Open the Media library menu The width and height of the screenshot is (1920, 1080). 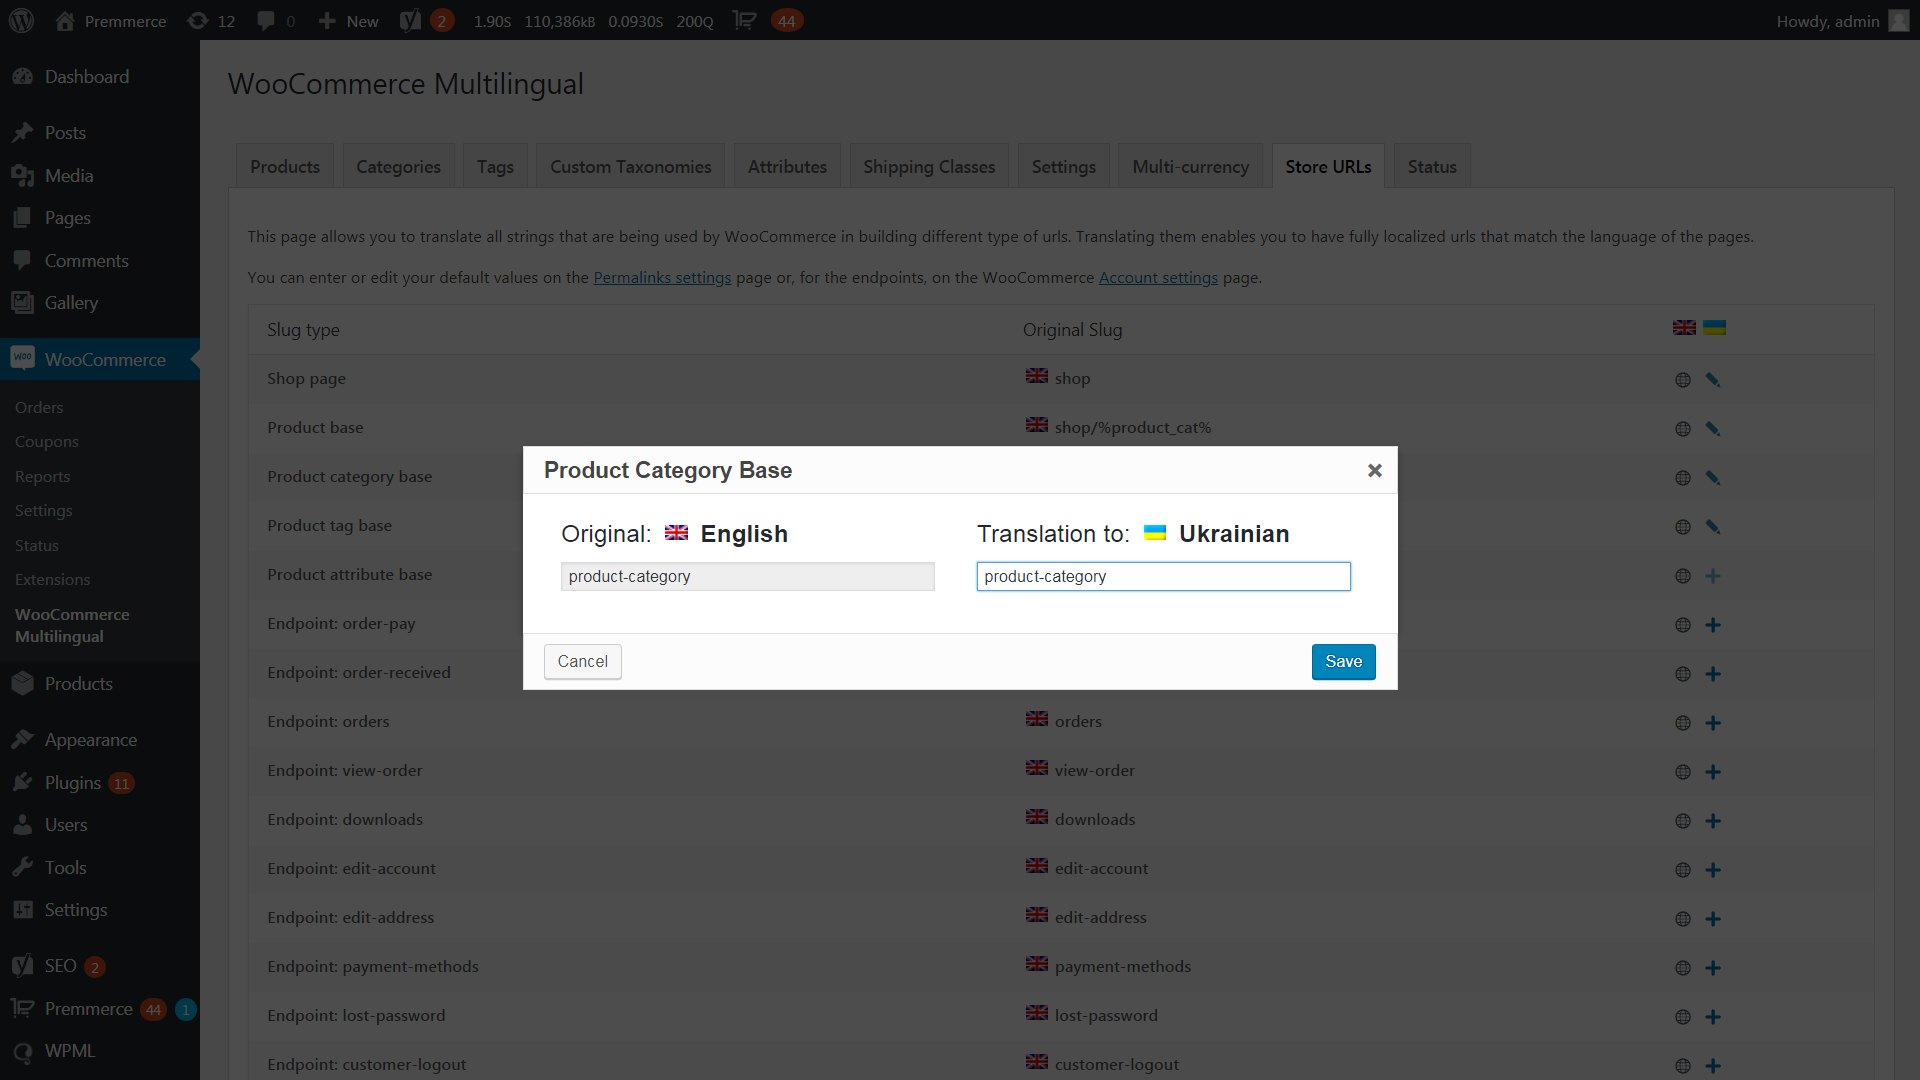(69, 176)
